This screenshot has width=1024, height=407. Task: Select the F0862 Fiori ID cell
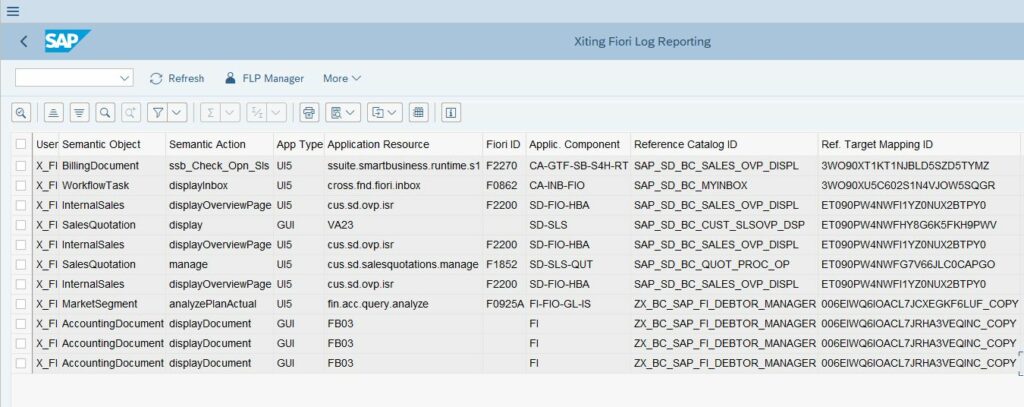click(504, 186)
